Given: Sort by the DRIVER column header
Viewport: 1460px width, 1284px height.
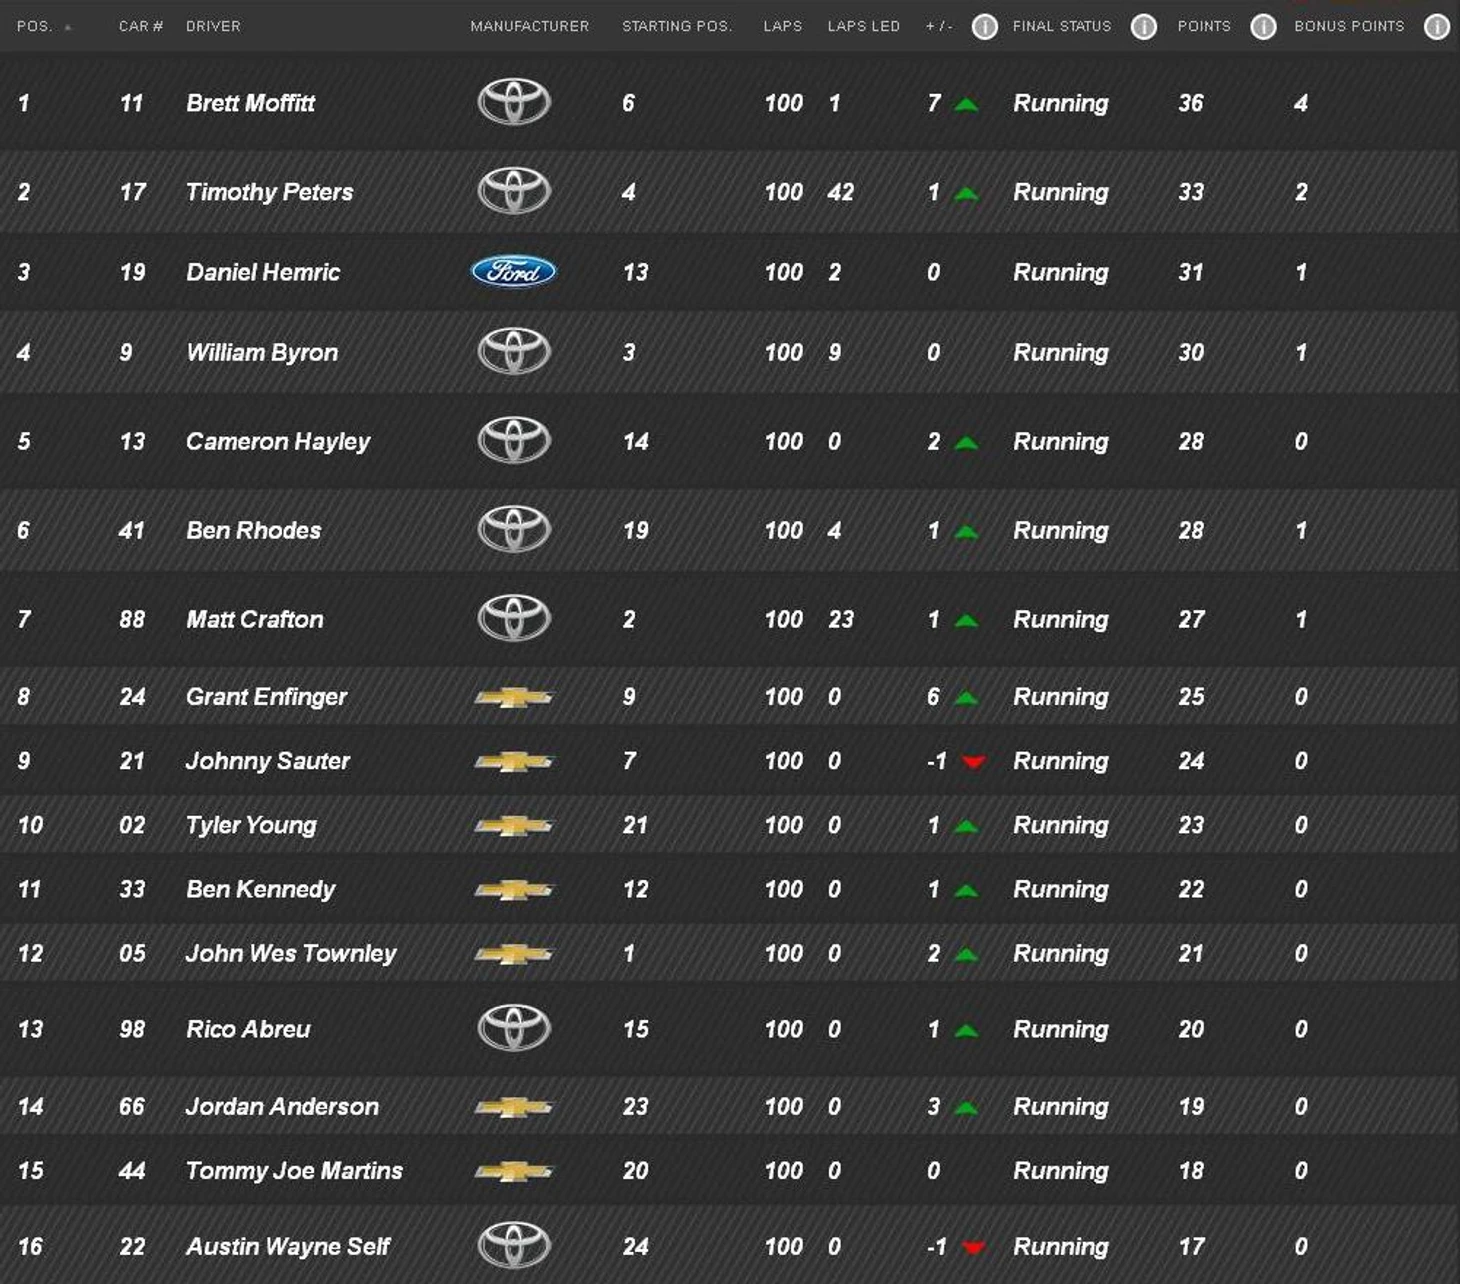Looking at the screenshot, I should (213, 26).
